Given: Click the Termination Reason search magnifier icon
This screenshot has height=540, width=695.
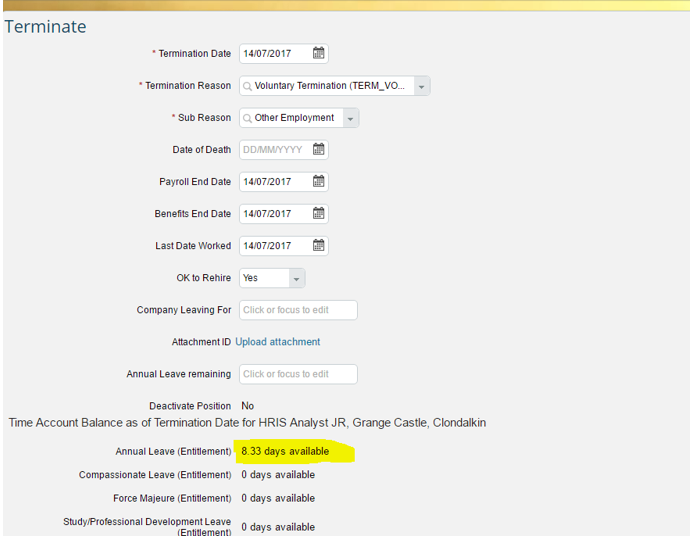Looking at the screenshot, I should tap(247, 86).
